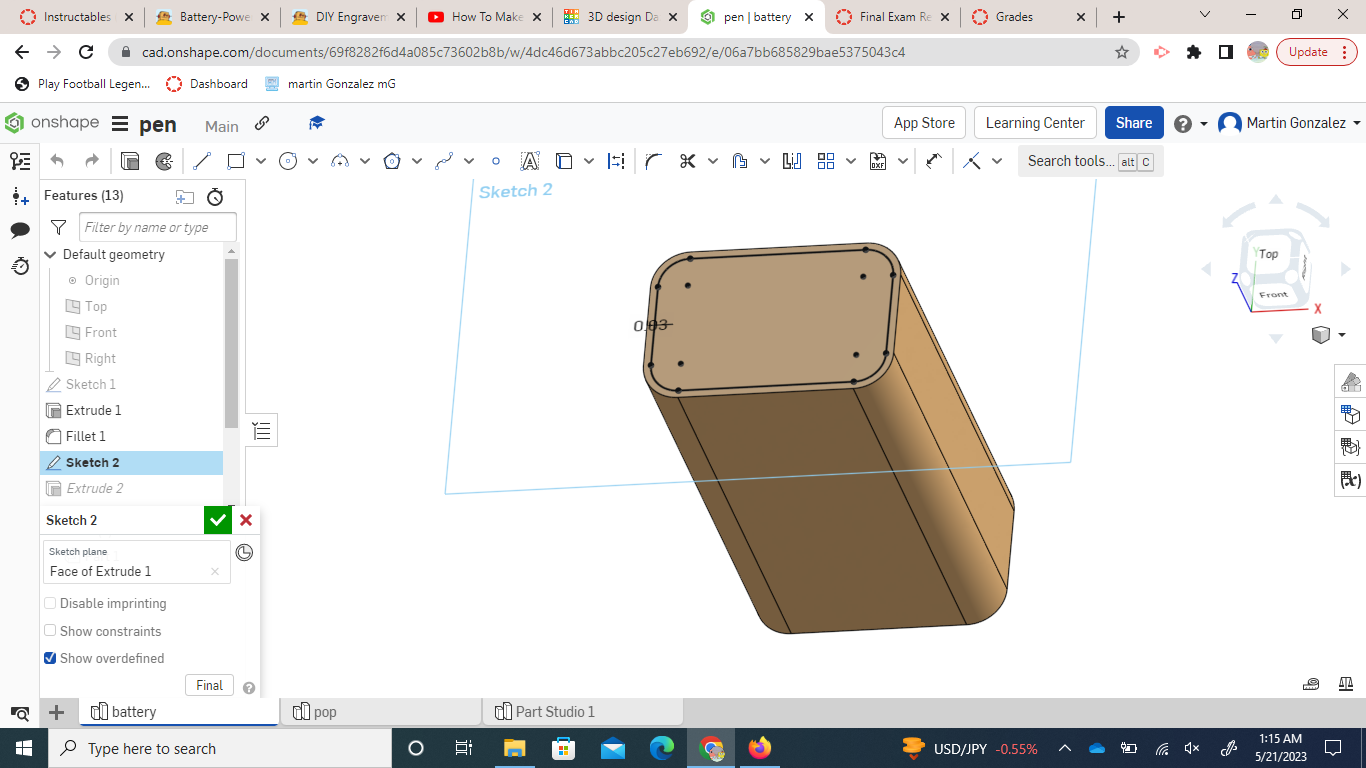The height and width of the screenshot is (768, 1366).
Task: Disable the Show overdefined checkbox
Action: point(50,658)
